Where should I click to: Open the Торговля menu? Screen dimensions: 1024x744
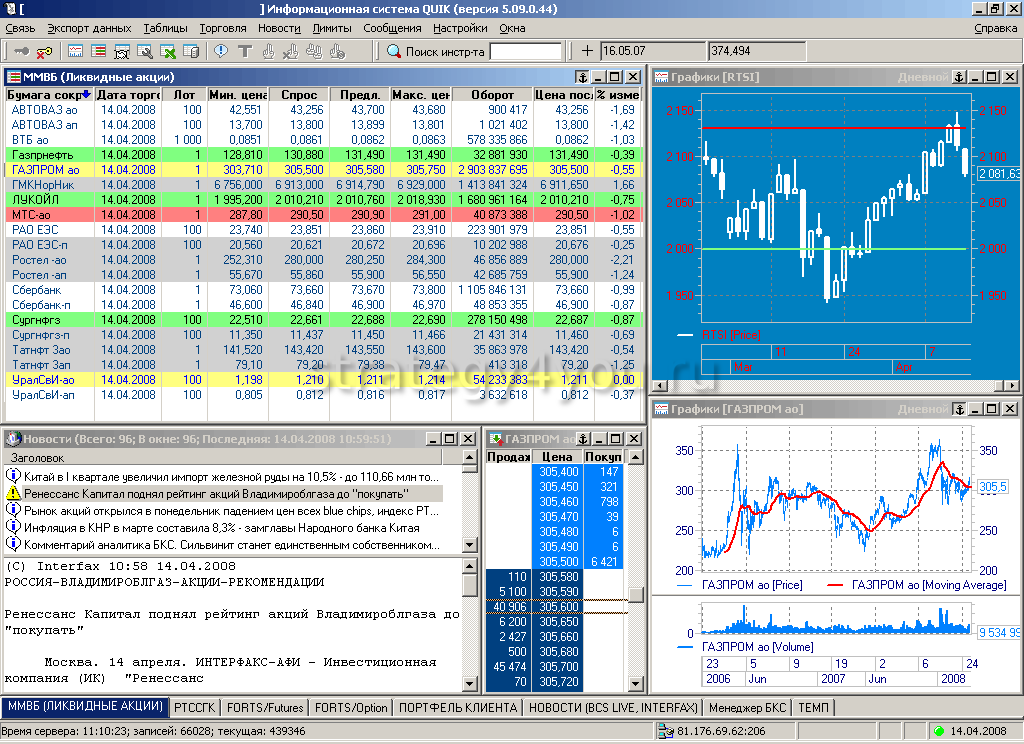[x=222, y=28]
